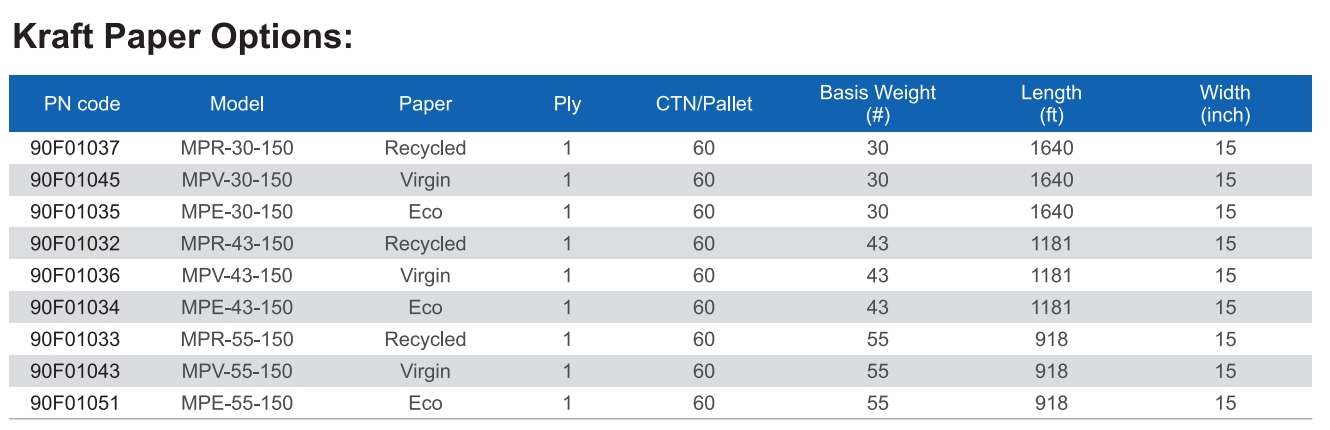The width and height of the screenshot is (1330, 430).
Task: Click the PN code column header
Action: point(82,104)
